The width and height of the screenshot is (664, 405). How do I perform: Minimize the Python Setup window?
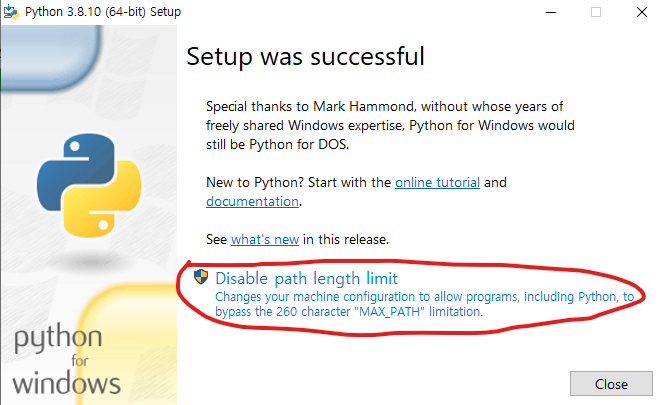click(x=551, y=12)
